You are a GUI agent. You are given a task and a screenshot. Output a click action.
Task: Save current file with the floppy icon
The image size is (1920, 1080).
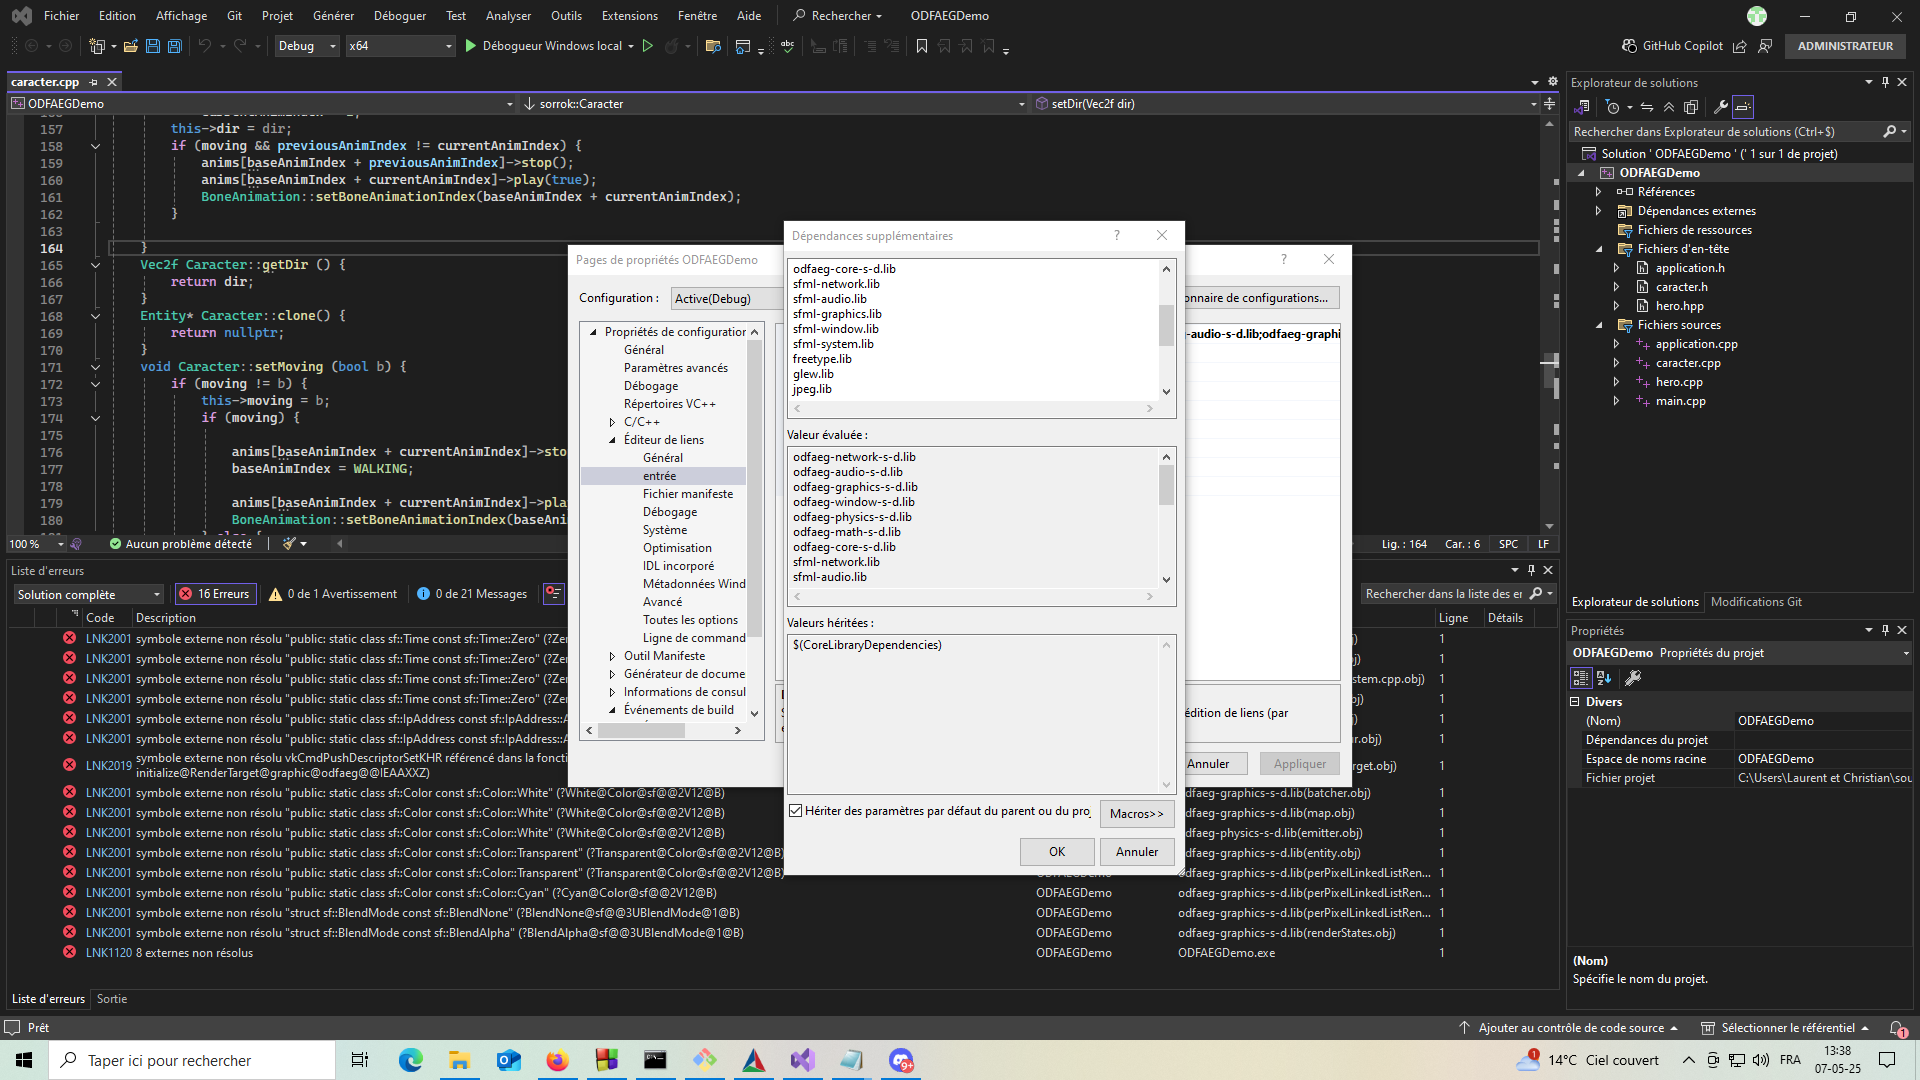(153, 46)
